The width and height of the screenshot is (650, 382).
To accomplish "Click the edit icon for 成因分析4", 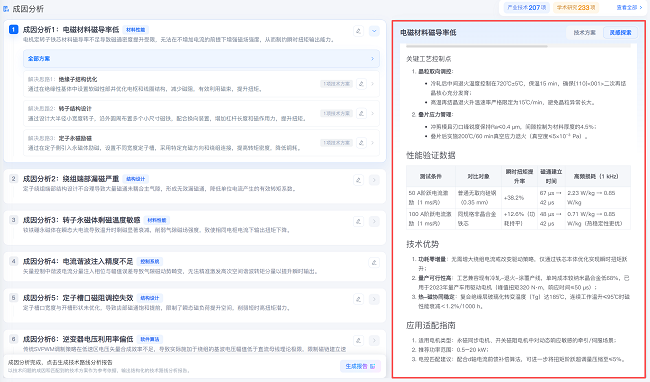I will coord(374,262).
